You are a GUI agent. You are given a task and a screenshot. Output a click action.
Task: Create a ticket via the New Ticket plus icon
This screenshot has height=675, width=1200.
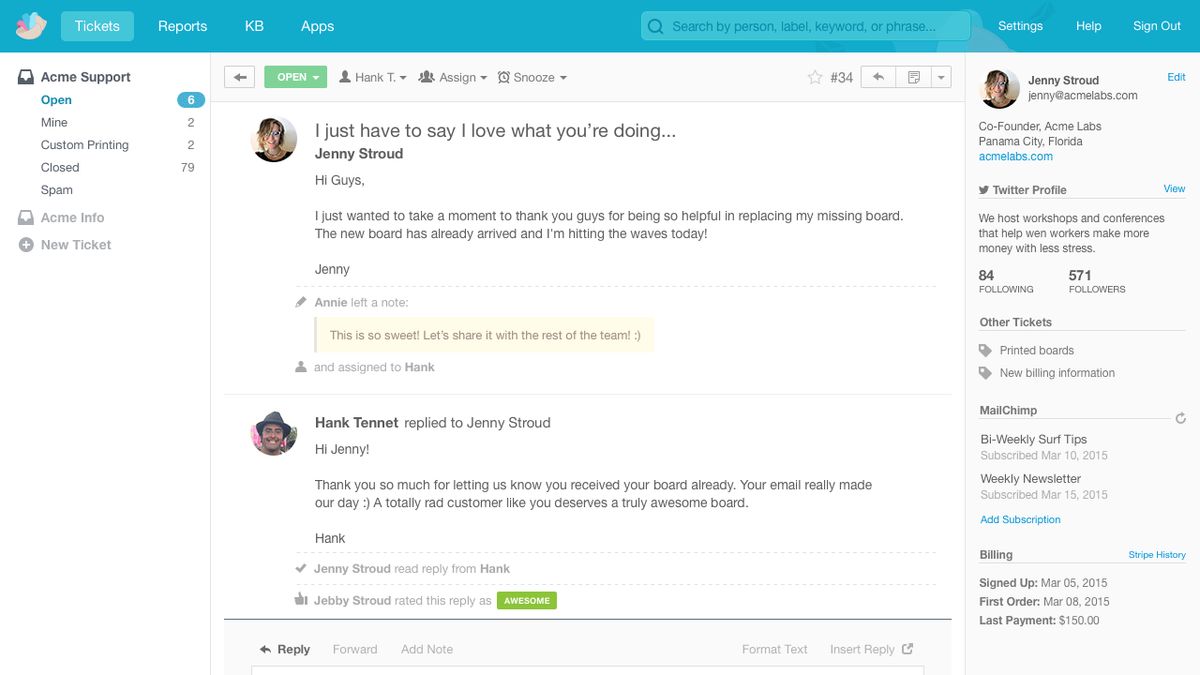click(x=23, y=244)
